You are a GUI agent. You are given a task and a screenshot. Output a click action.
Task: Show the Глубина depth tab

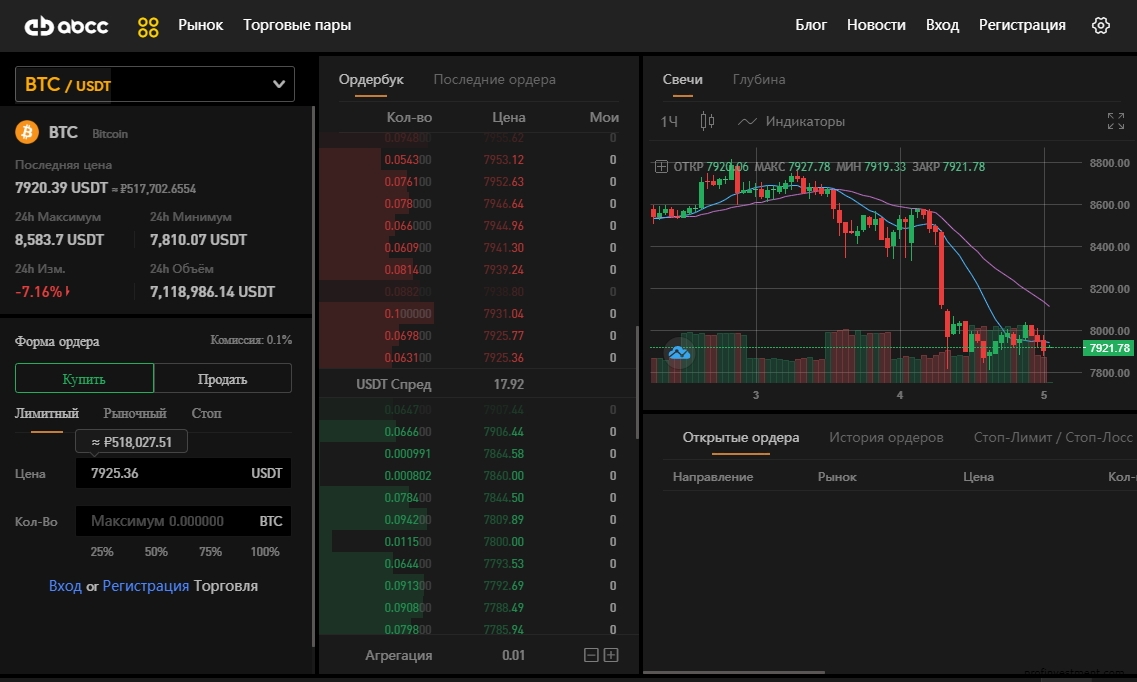click(x=758, y=80)
